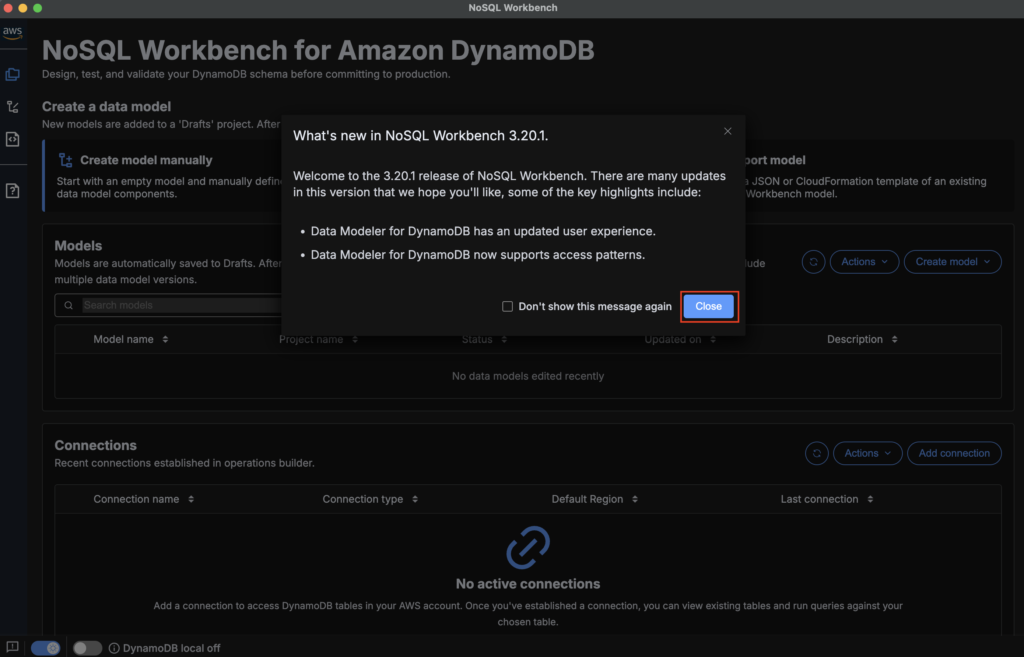Click the Close button in dialog
The width and height of the screenshot is (1024, 657).
708,307
